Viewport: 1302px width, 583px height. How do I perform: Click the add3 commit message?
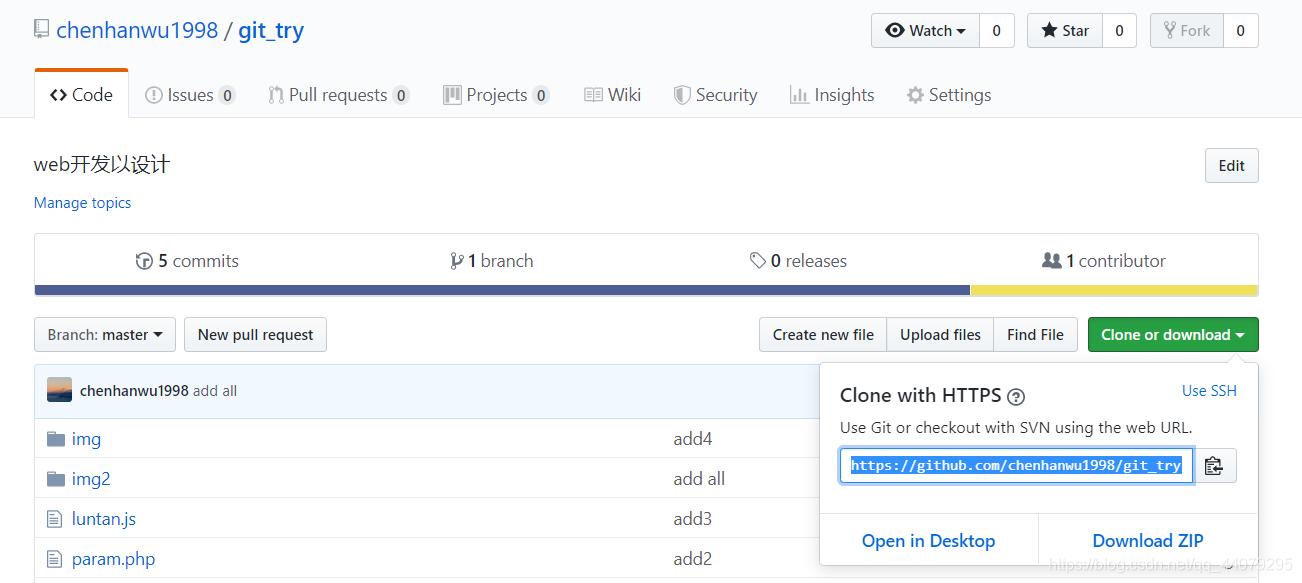(x=693, y=519)
